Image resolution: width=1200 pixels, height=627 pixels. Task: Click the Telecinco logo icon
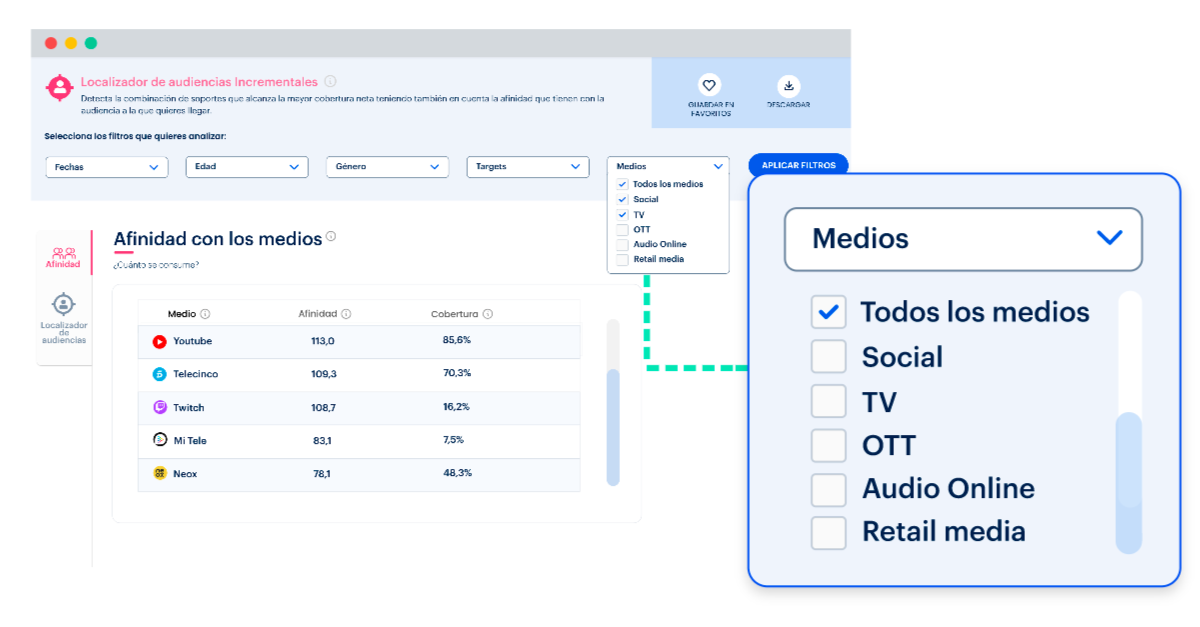click(x=159, y=374)
